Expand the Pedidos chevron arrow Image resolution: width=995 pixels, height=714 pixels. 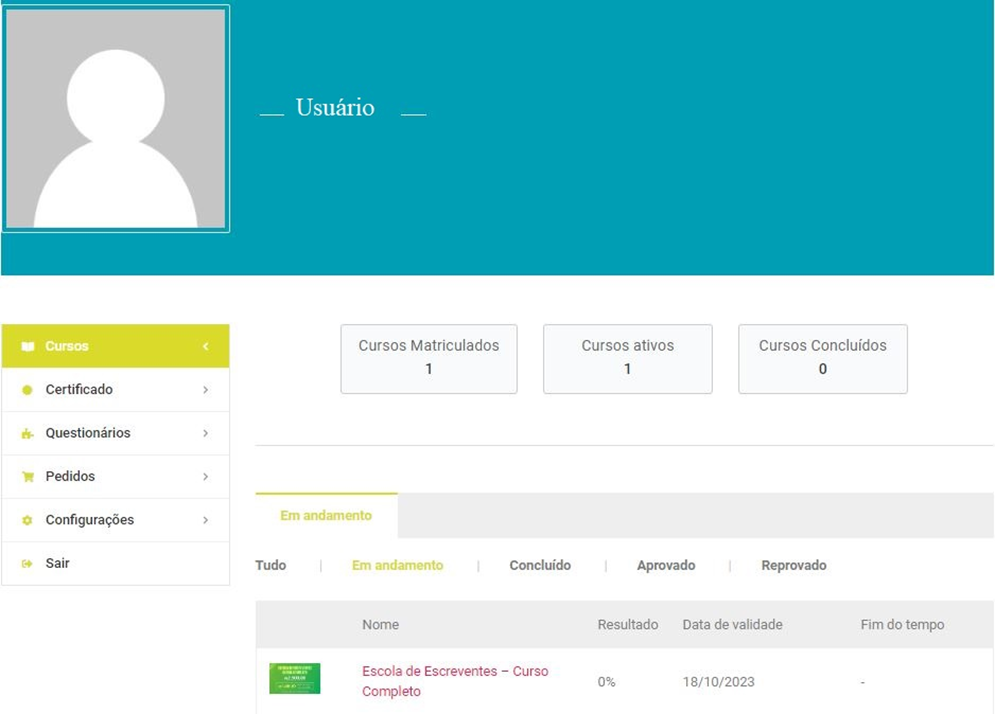(x=205, y=477)
